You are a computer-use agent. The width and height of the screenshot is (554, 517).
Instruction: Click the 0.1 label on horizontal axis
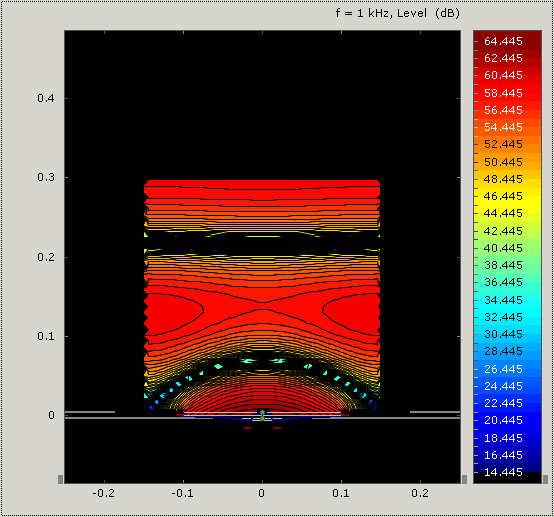coord(341,493)
